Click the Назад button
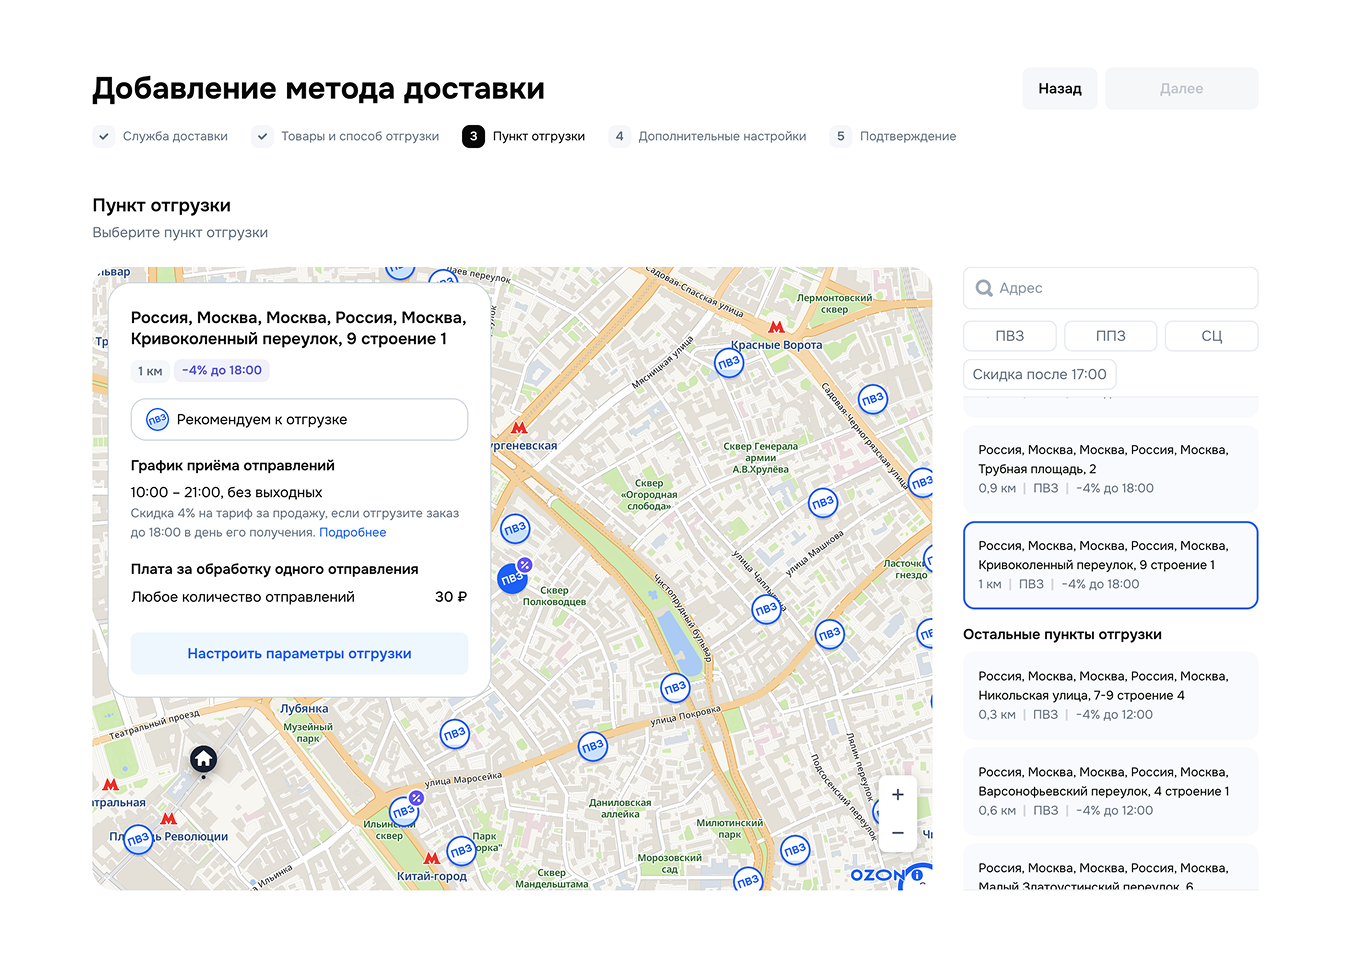Screen dimensions: 1360x959 (x=1059, y=88)
